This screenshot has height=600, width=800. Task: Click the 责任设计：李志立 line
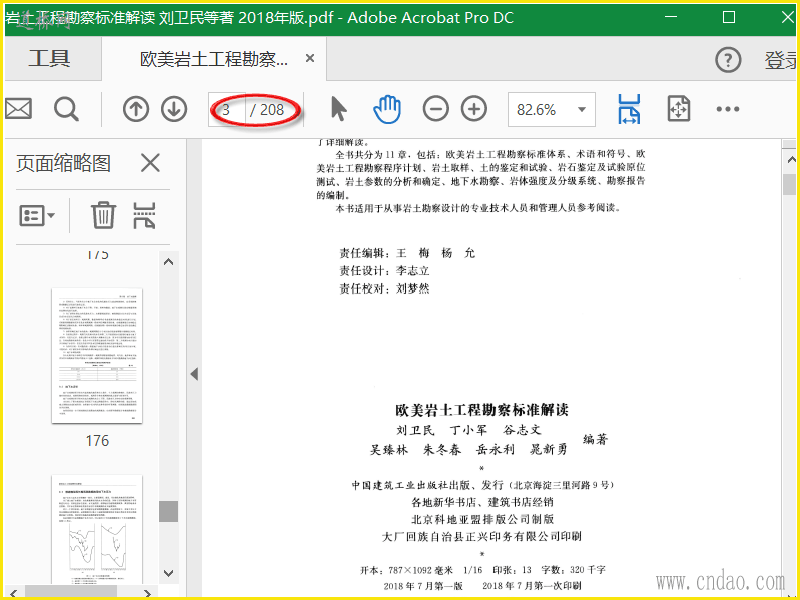(x=384, y=270)
